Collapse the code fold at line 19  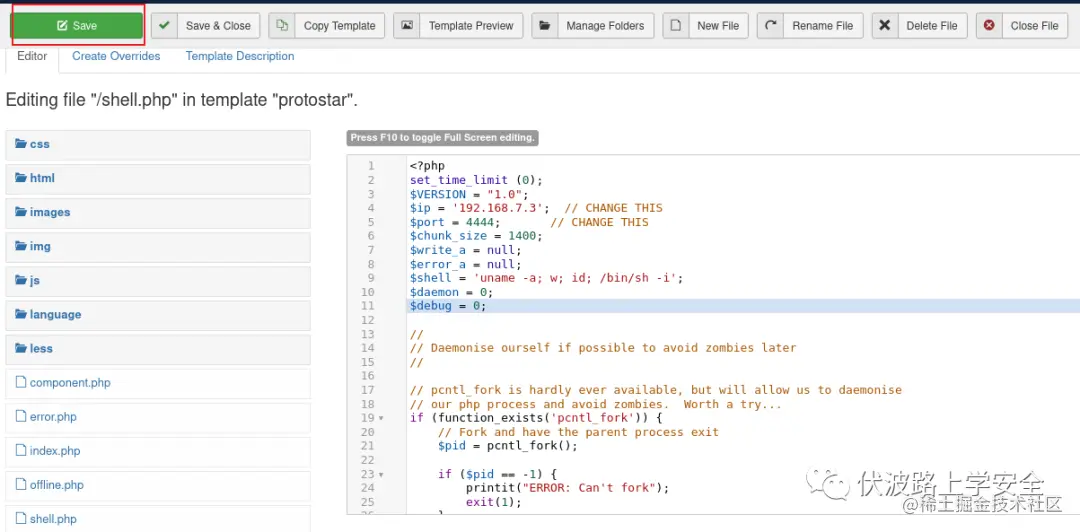(381, 418)
